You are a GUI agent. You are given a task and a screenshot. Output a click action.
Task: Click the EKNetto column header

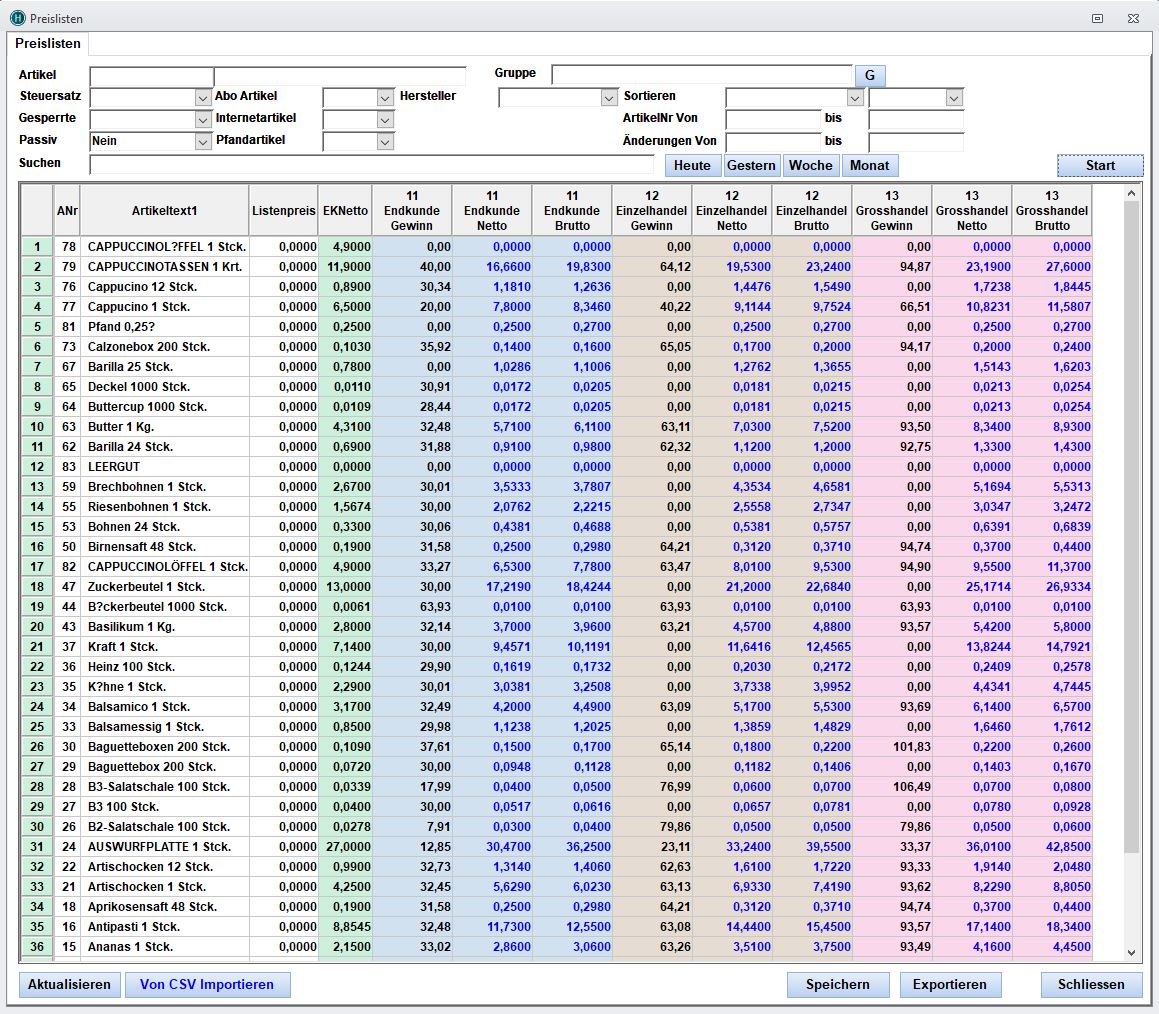coord(344,211)
